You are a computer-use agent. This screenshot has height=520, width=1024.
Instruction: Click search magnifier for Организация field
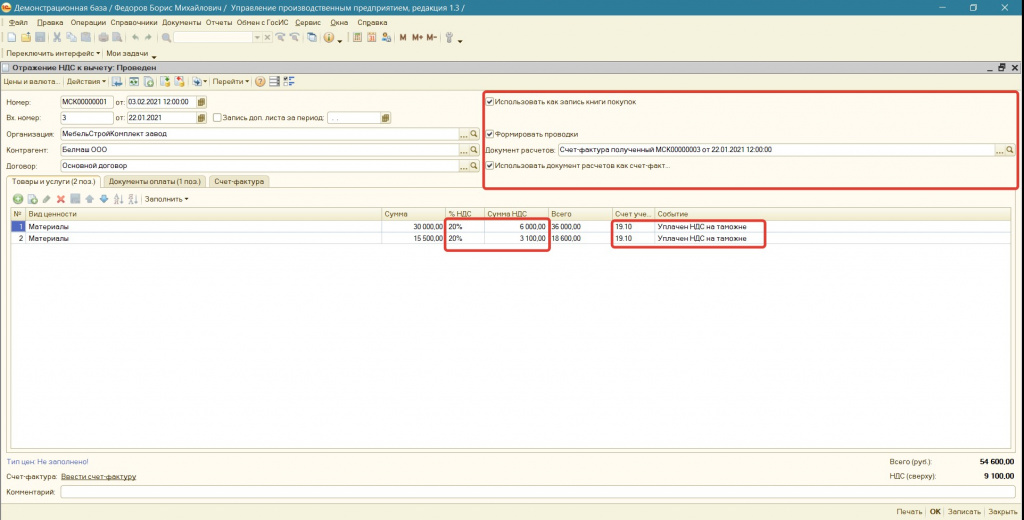tap(474, 134)
